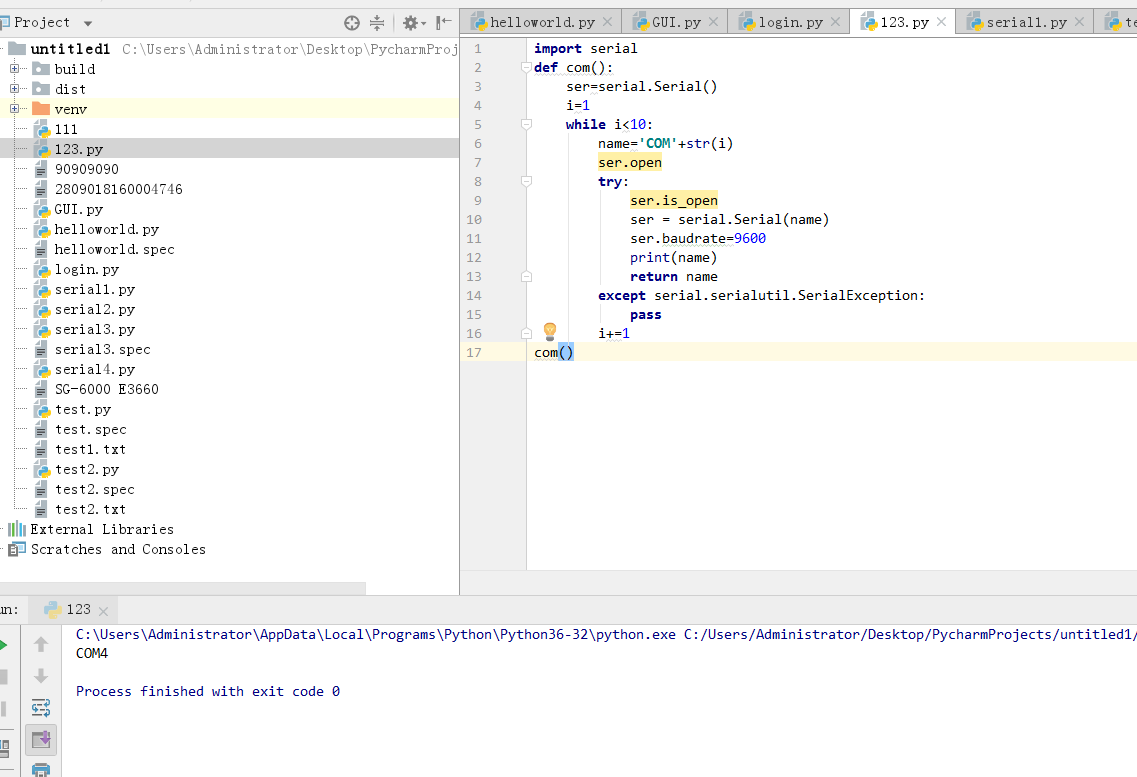Click the print output icon in Run panel

point(41,770)
